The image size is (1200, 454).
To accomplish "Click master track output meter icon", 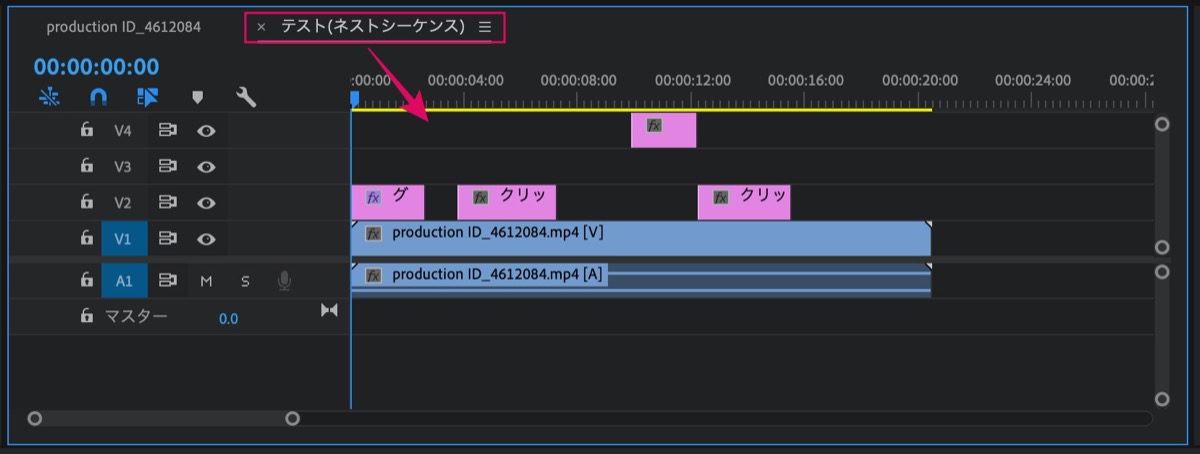I will tap(329, 310).
